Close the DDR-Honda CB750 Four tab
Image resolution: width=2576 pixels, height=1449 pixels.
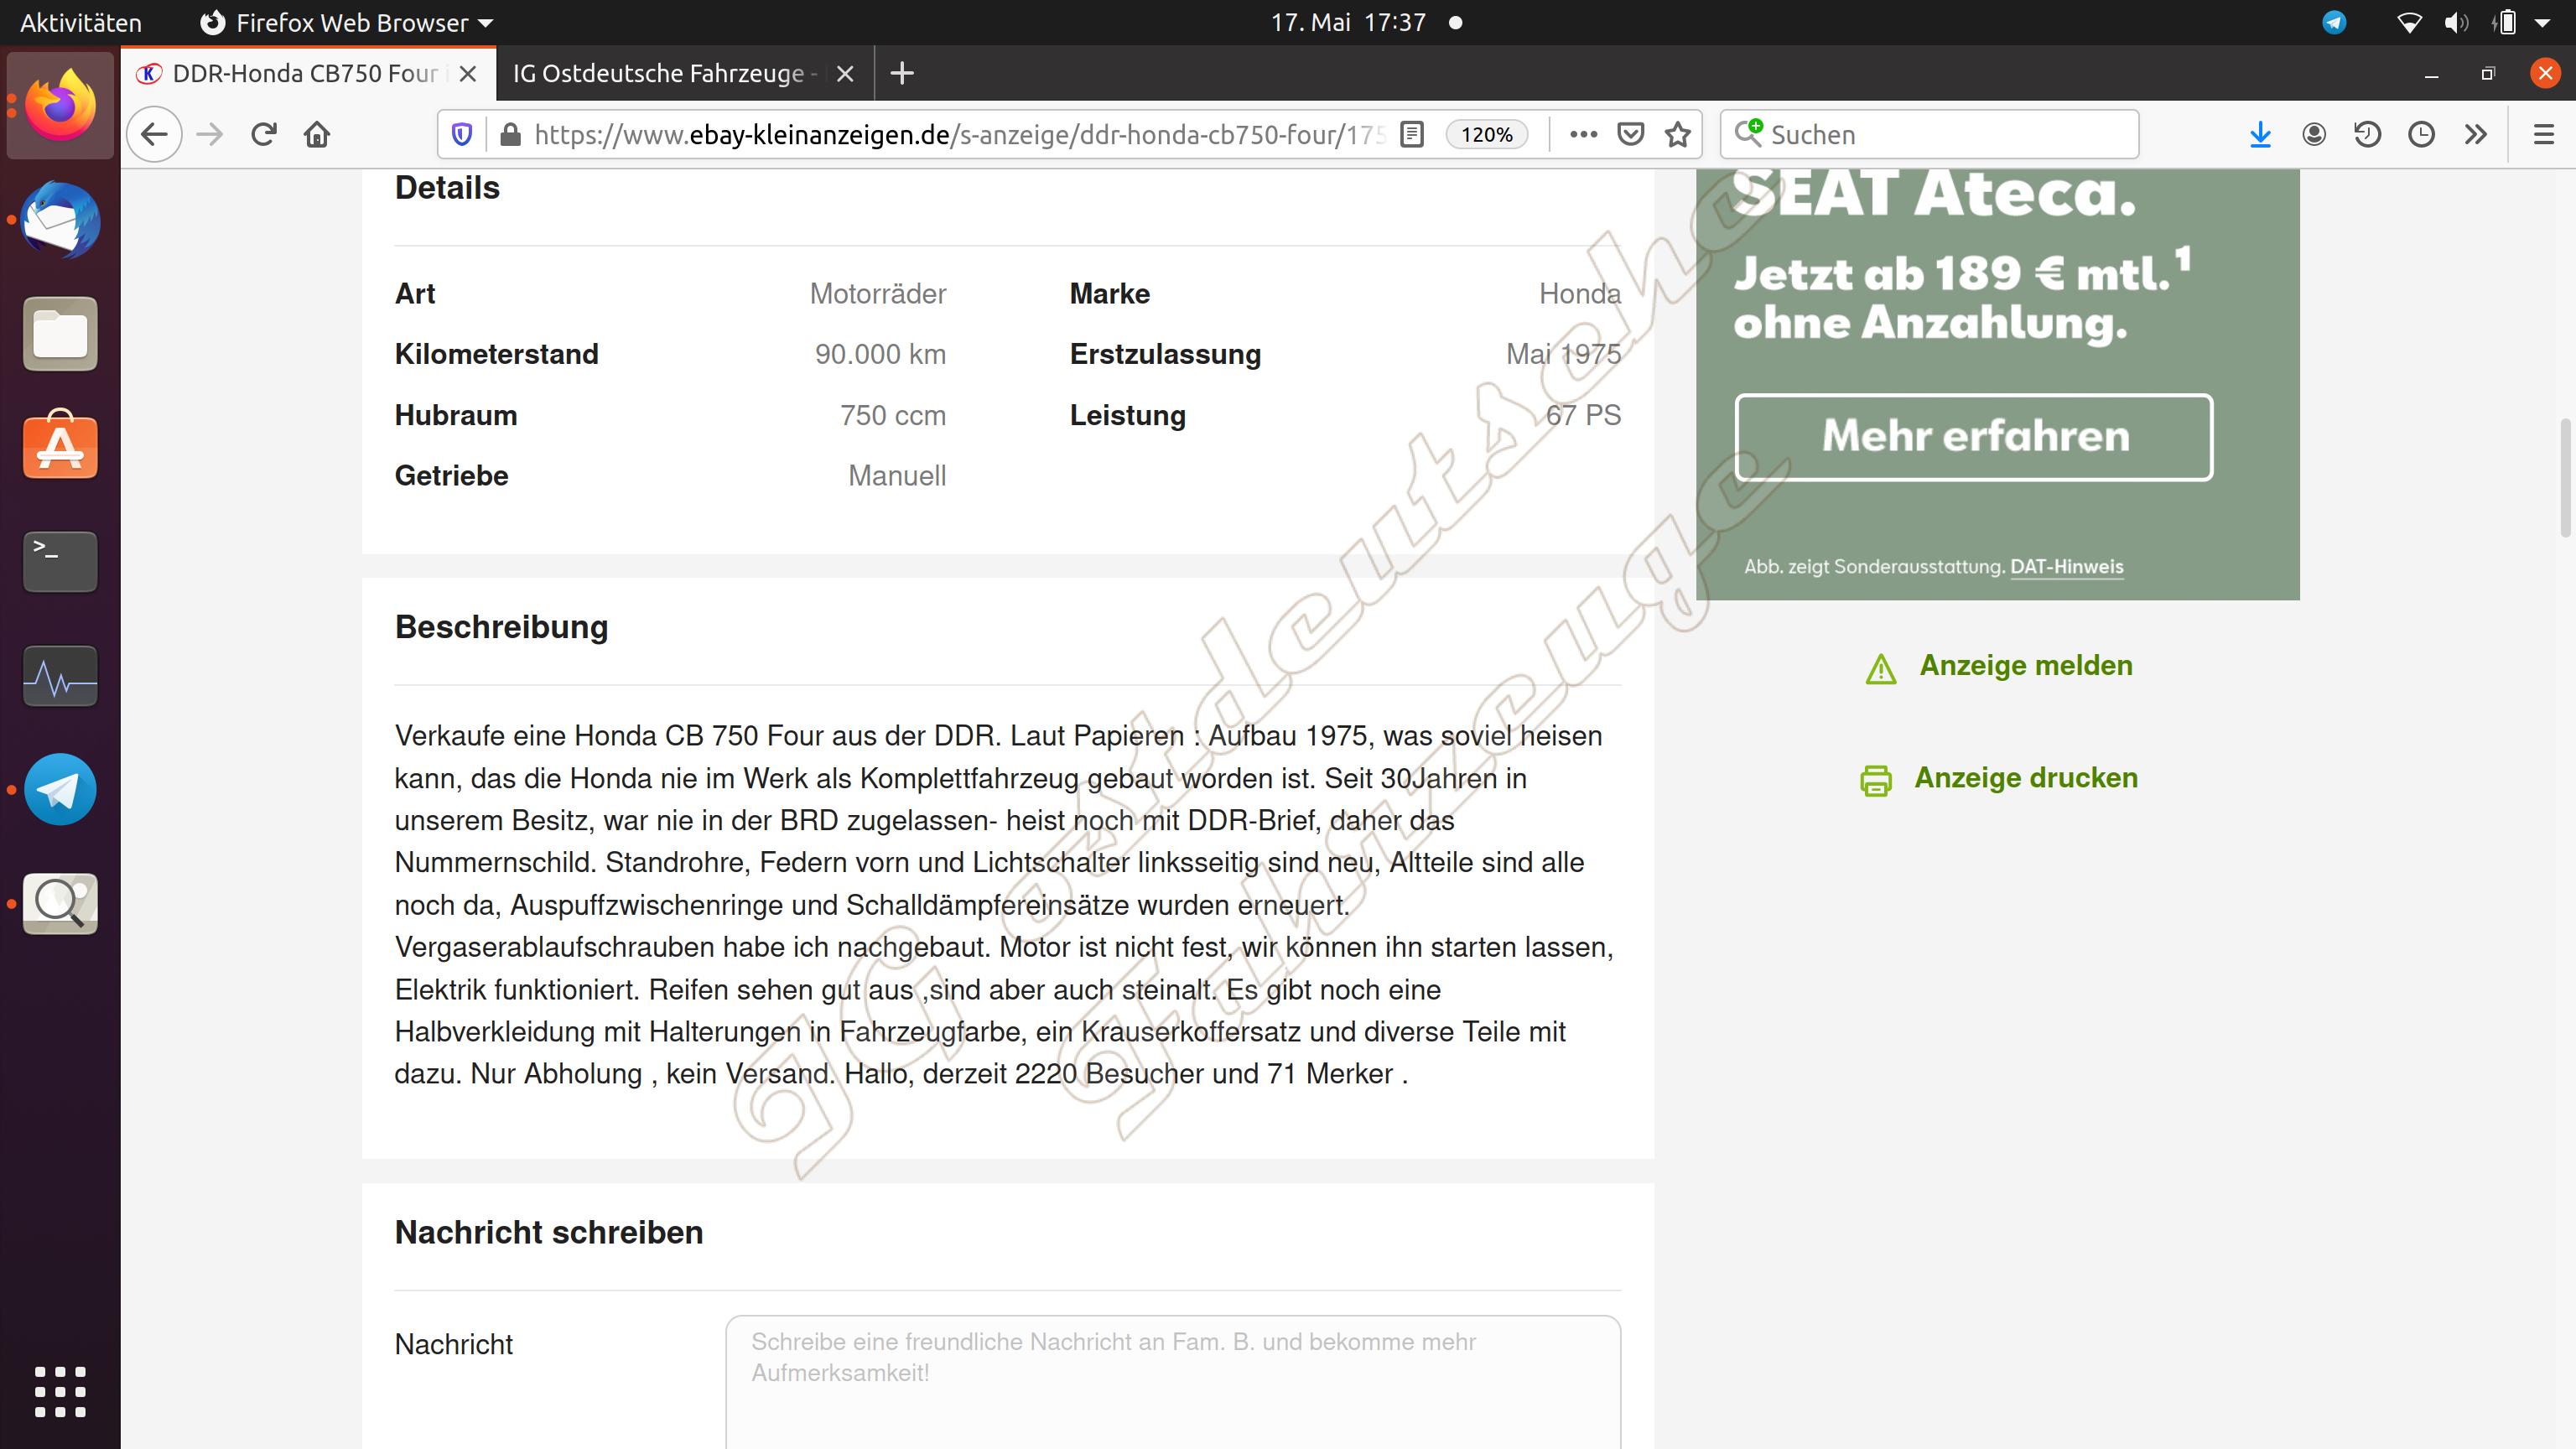pyautogui.click(x=467, y=73)
